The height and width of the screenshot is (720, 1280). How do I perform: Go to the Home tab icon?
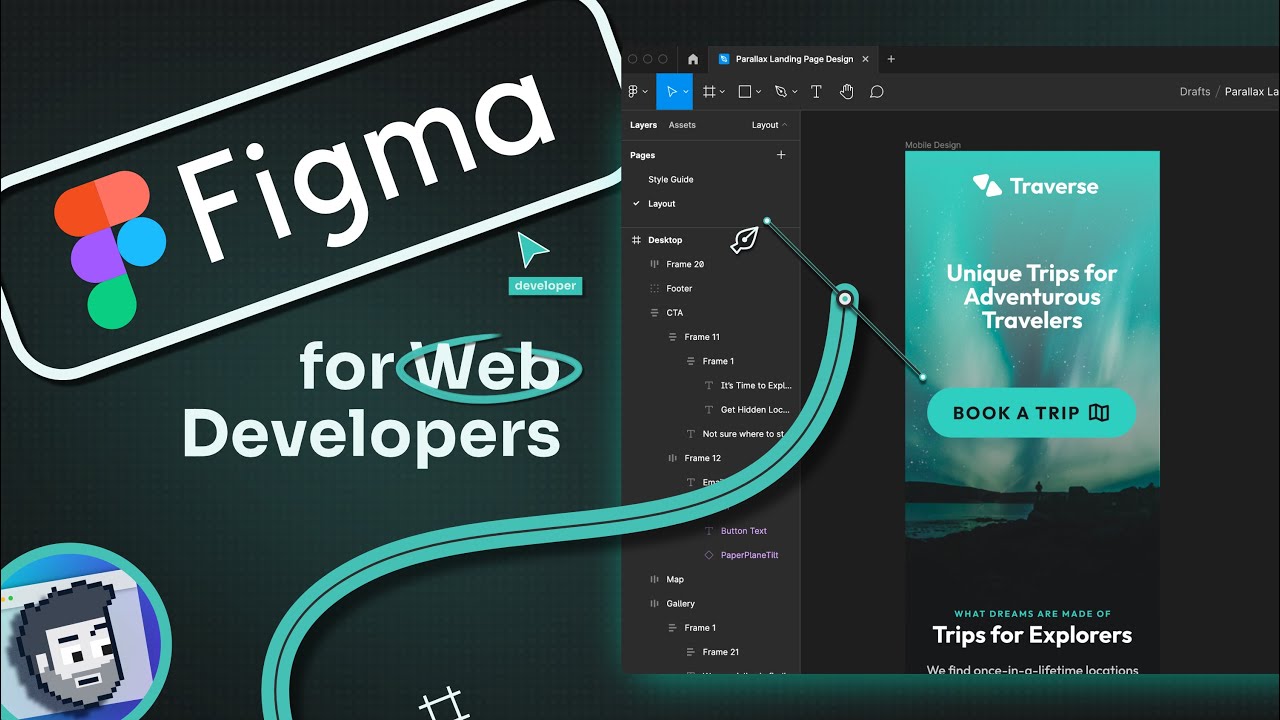[693, 59]
